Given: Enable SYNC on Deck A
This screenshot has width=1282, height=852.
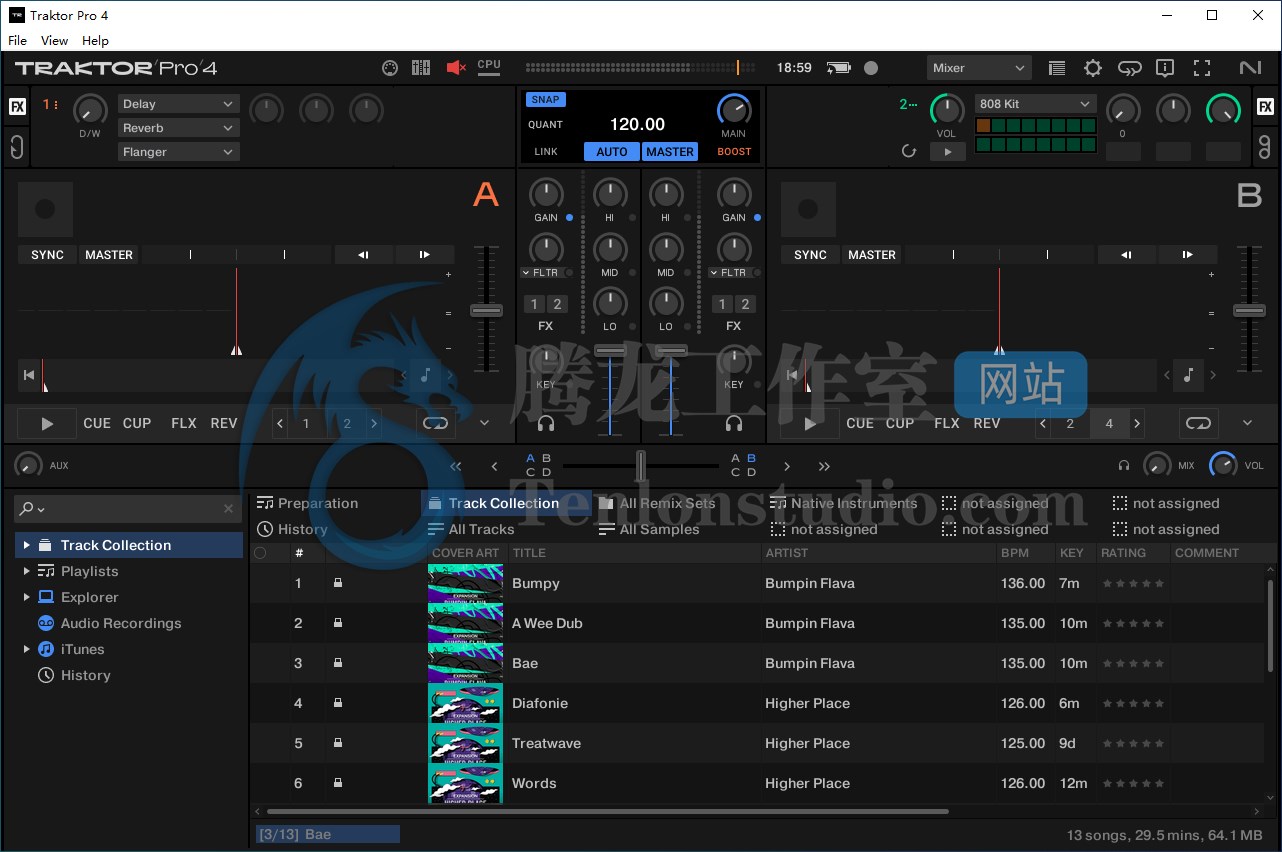Looking at the screenshot, I should tap(47, 255).
